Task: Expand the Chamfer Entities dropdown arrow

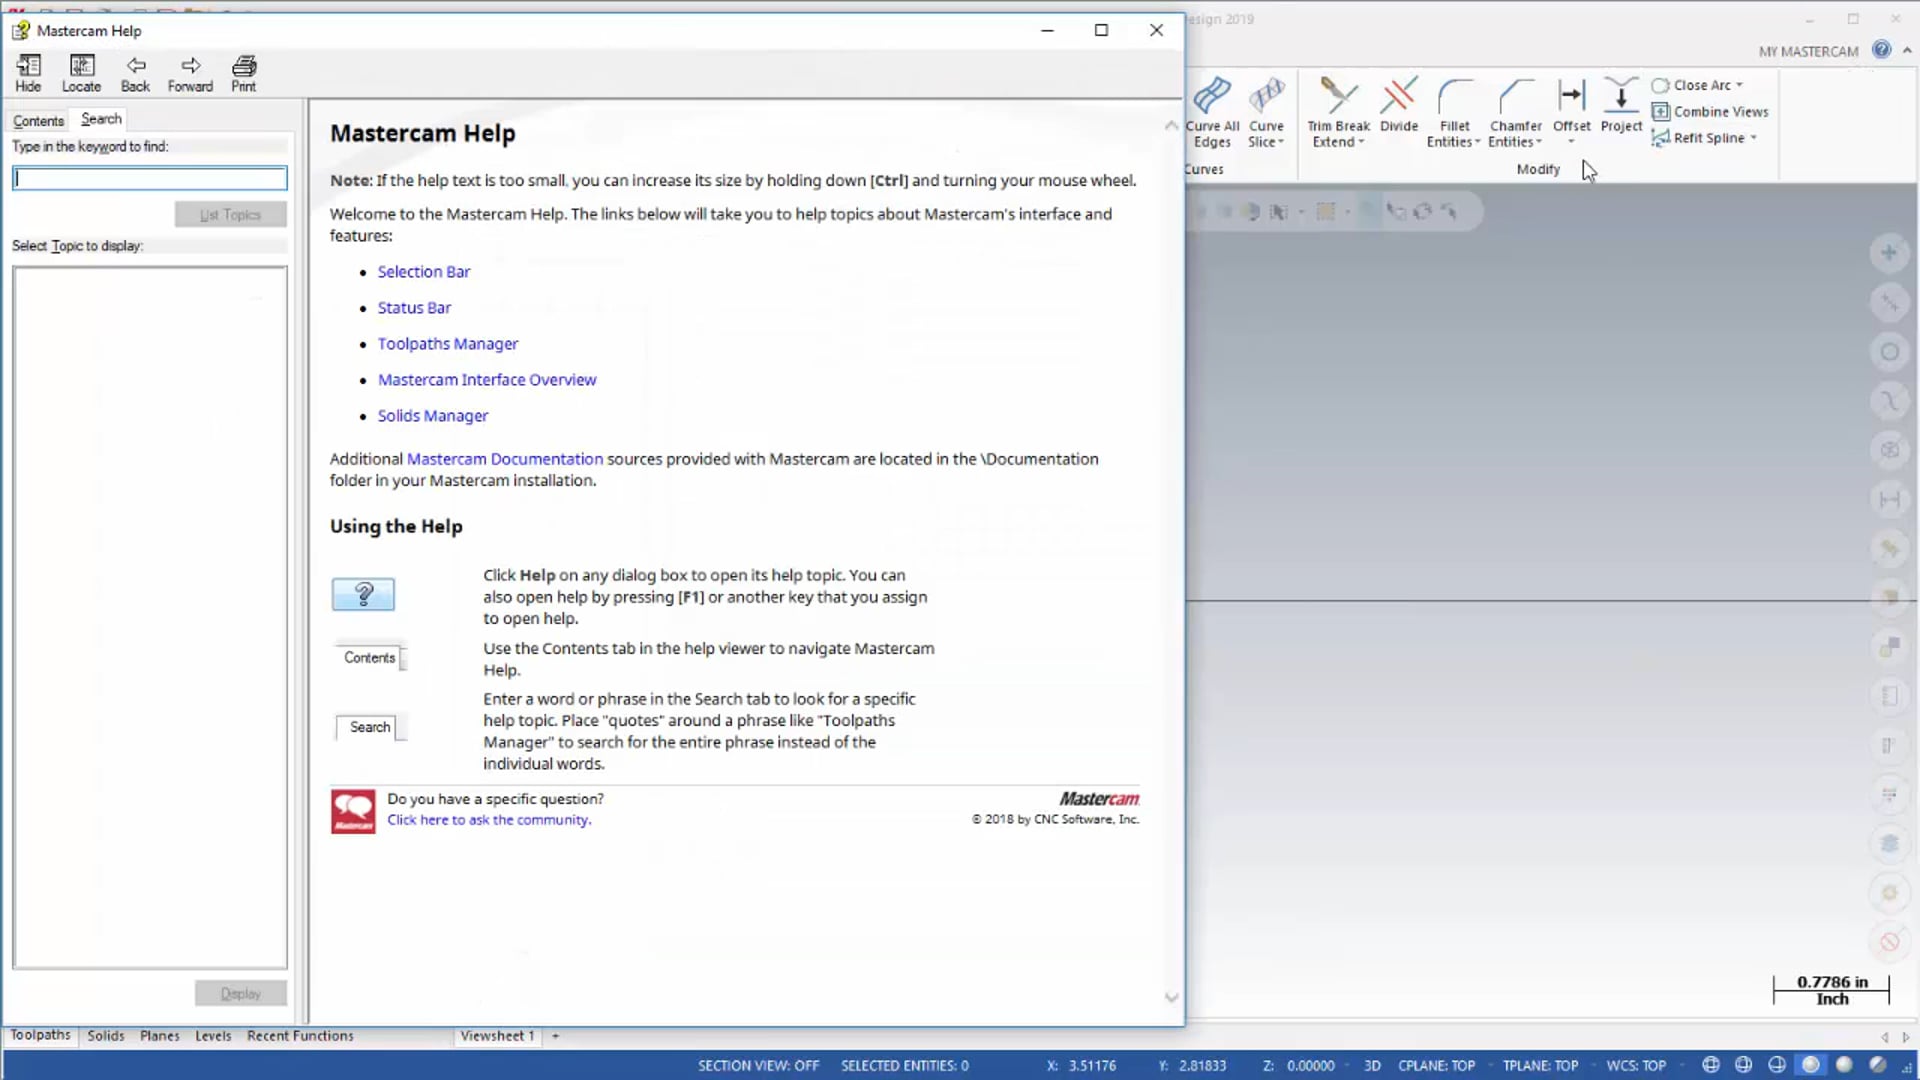Action: click(1539, 143)
